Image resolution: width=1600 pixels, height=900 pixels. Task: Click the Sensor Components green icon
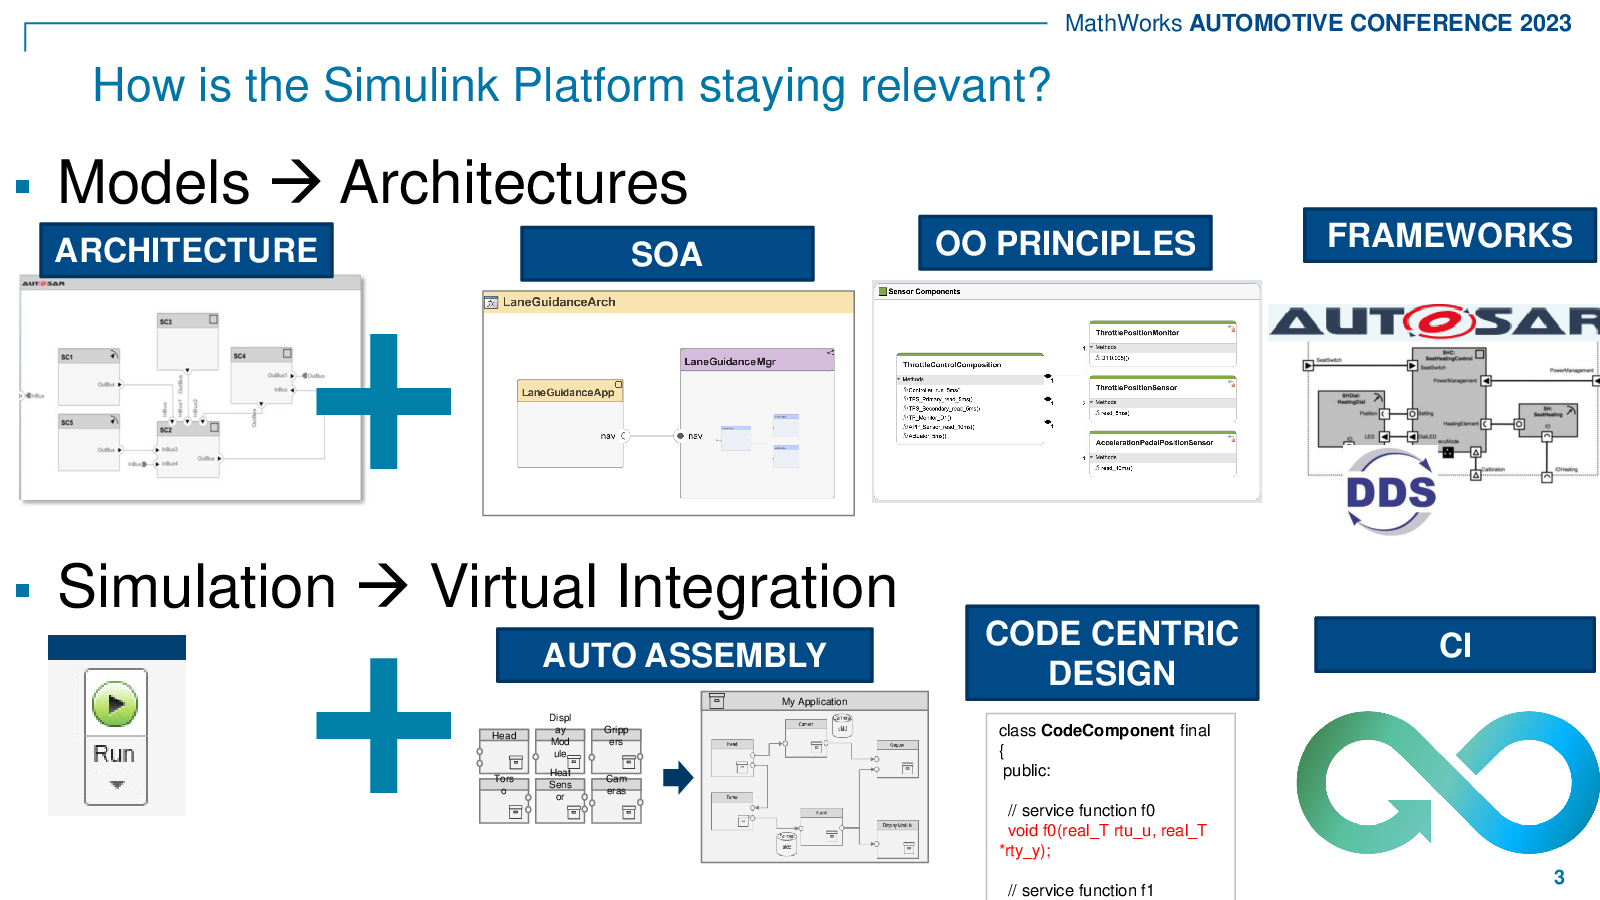pos(882,291)
